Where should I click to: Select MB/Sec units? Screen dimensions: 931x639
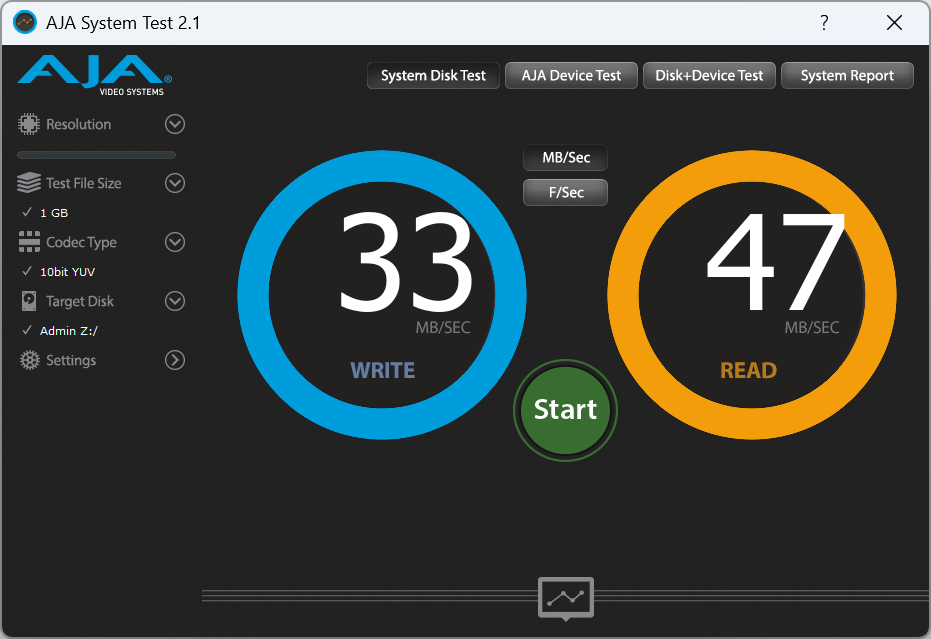pyautogui.click(x=565, y=157)
